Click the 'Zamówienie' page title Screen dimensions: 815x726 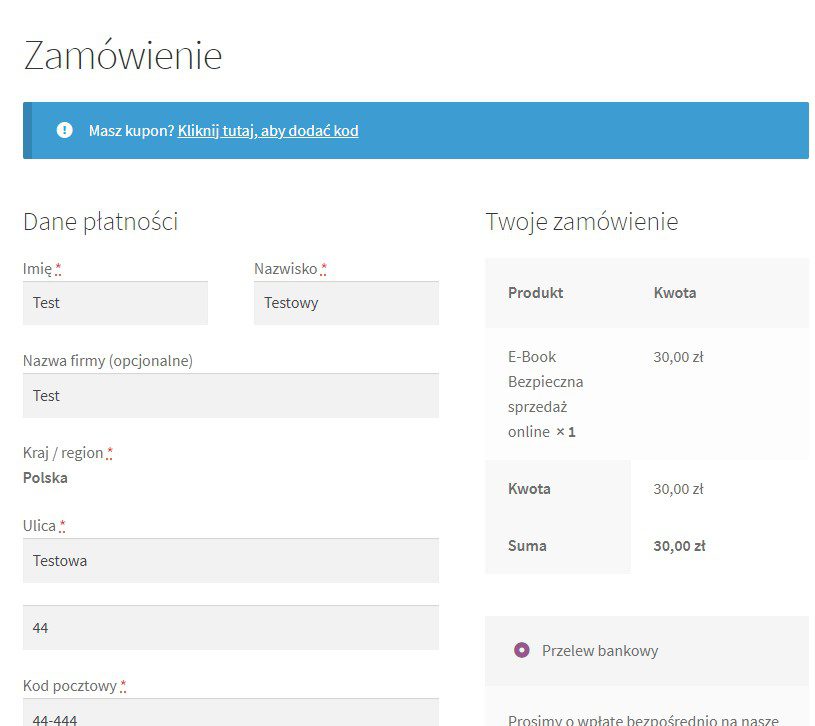pyautogui.click(x=122, y=55)
